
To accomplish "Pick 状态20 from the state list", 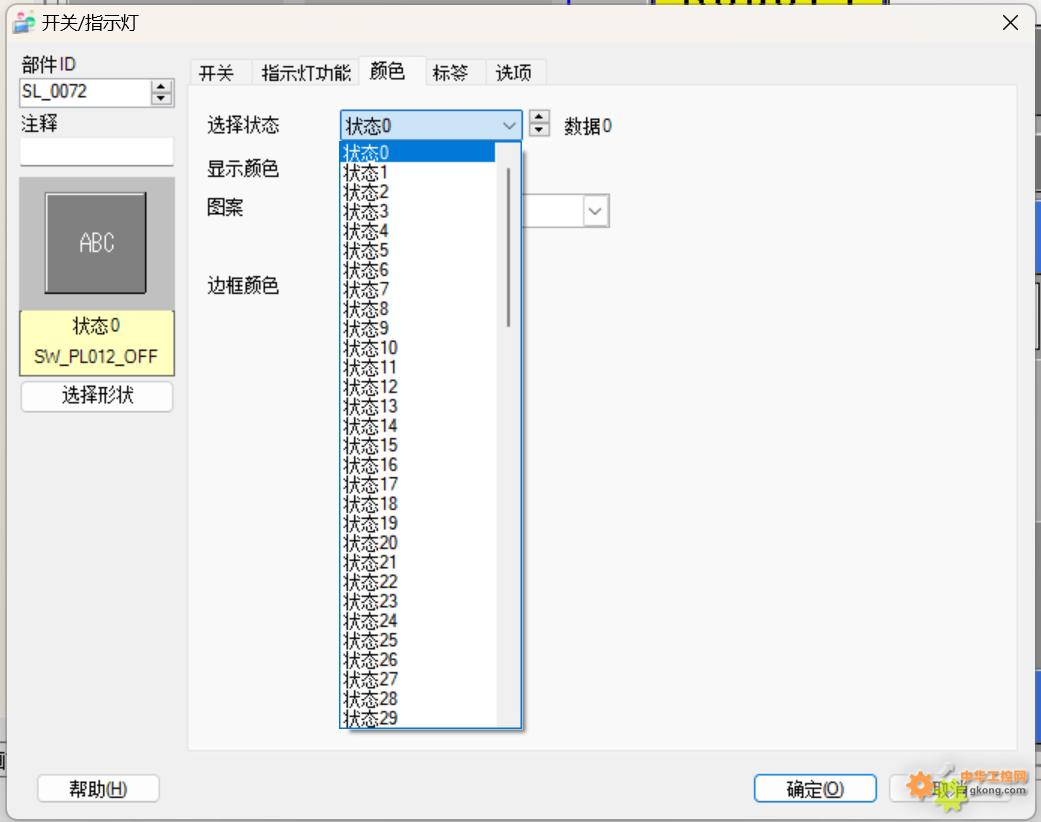I will pyautogui.click(x=370, y=543).
